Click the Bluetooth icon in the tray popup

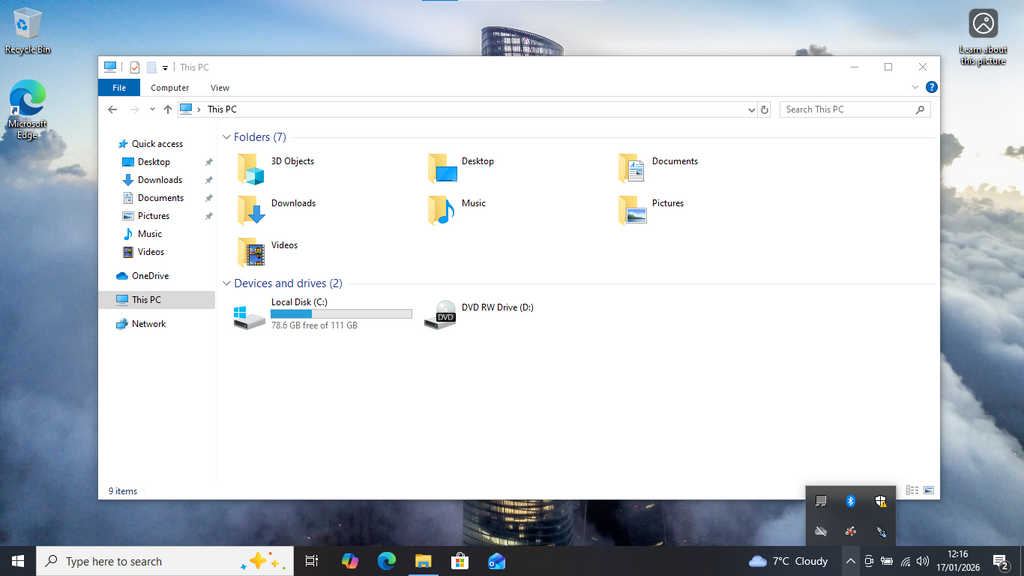tap(851, 501)
